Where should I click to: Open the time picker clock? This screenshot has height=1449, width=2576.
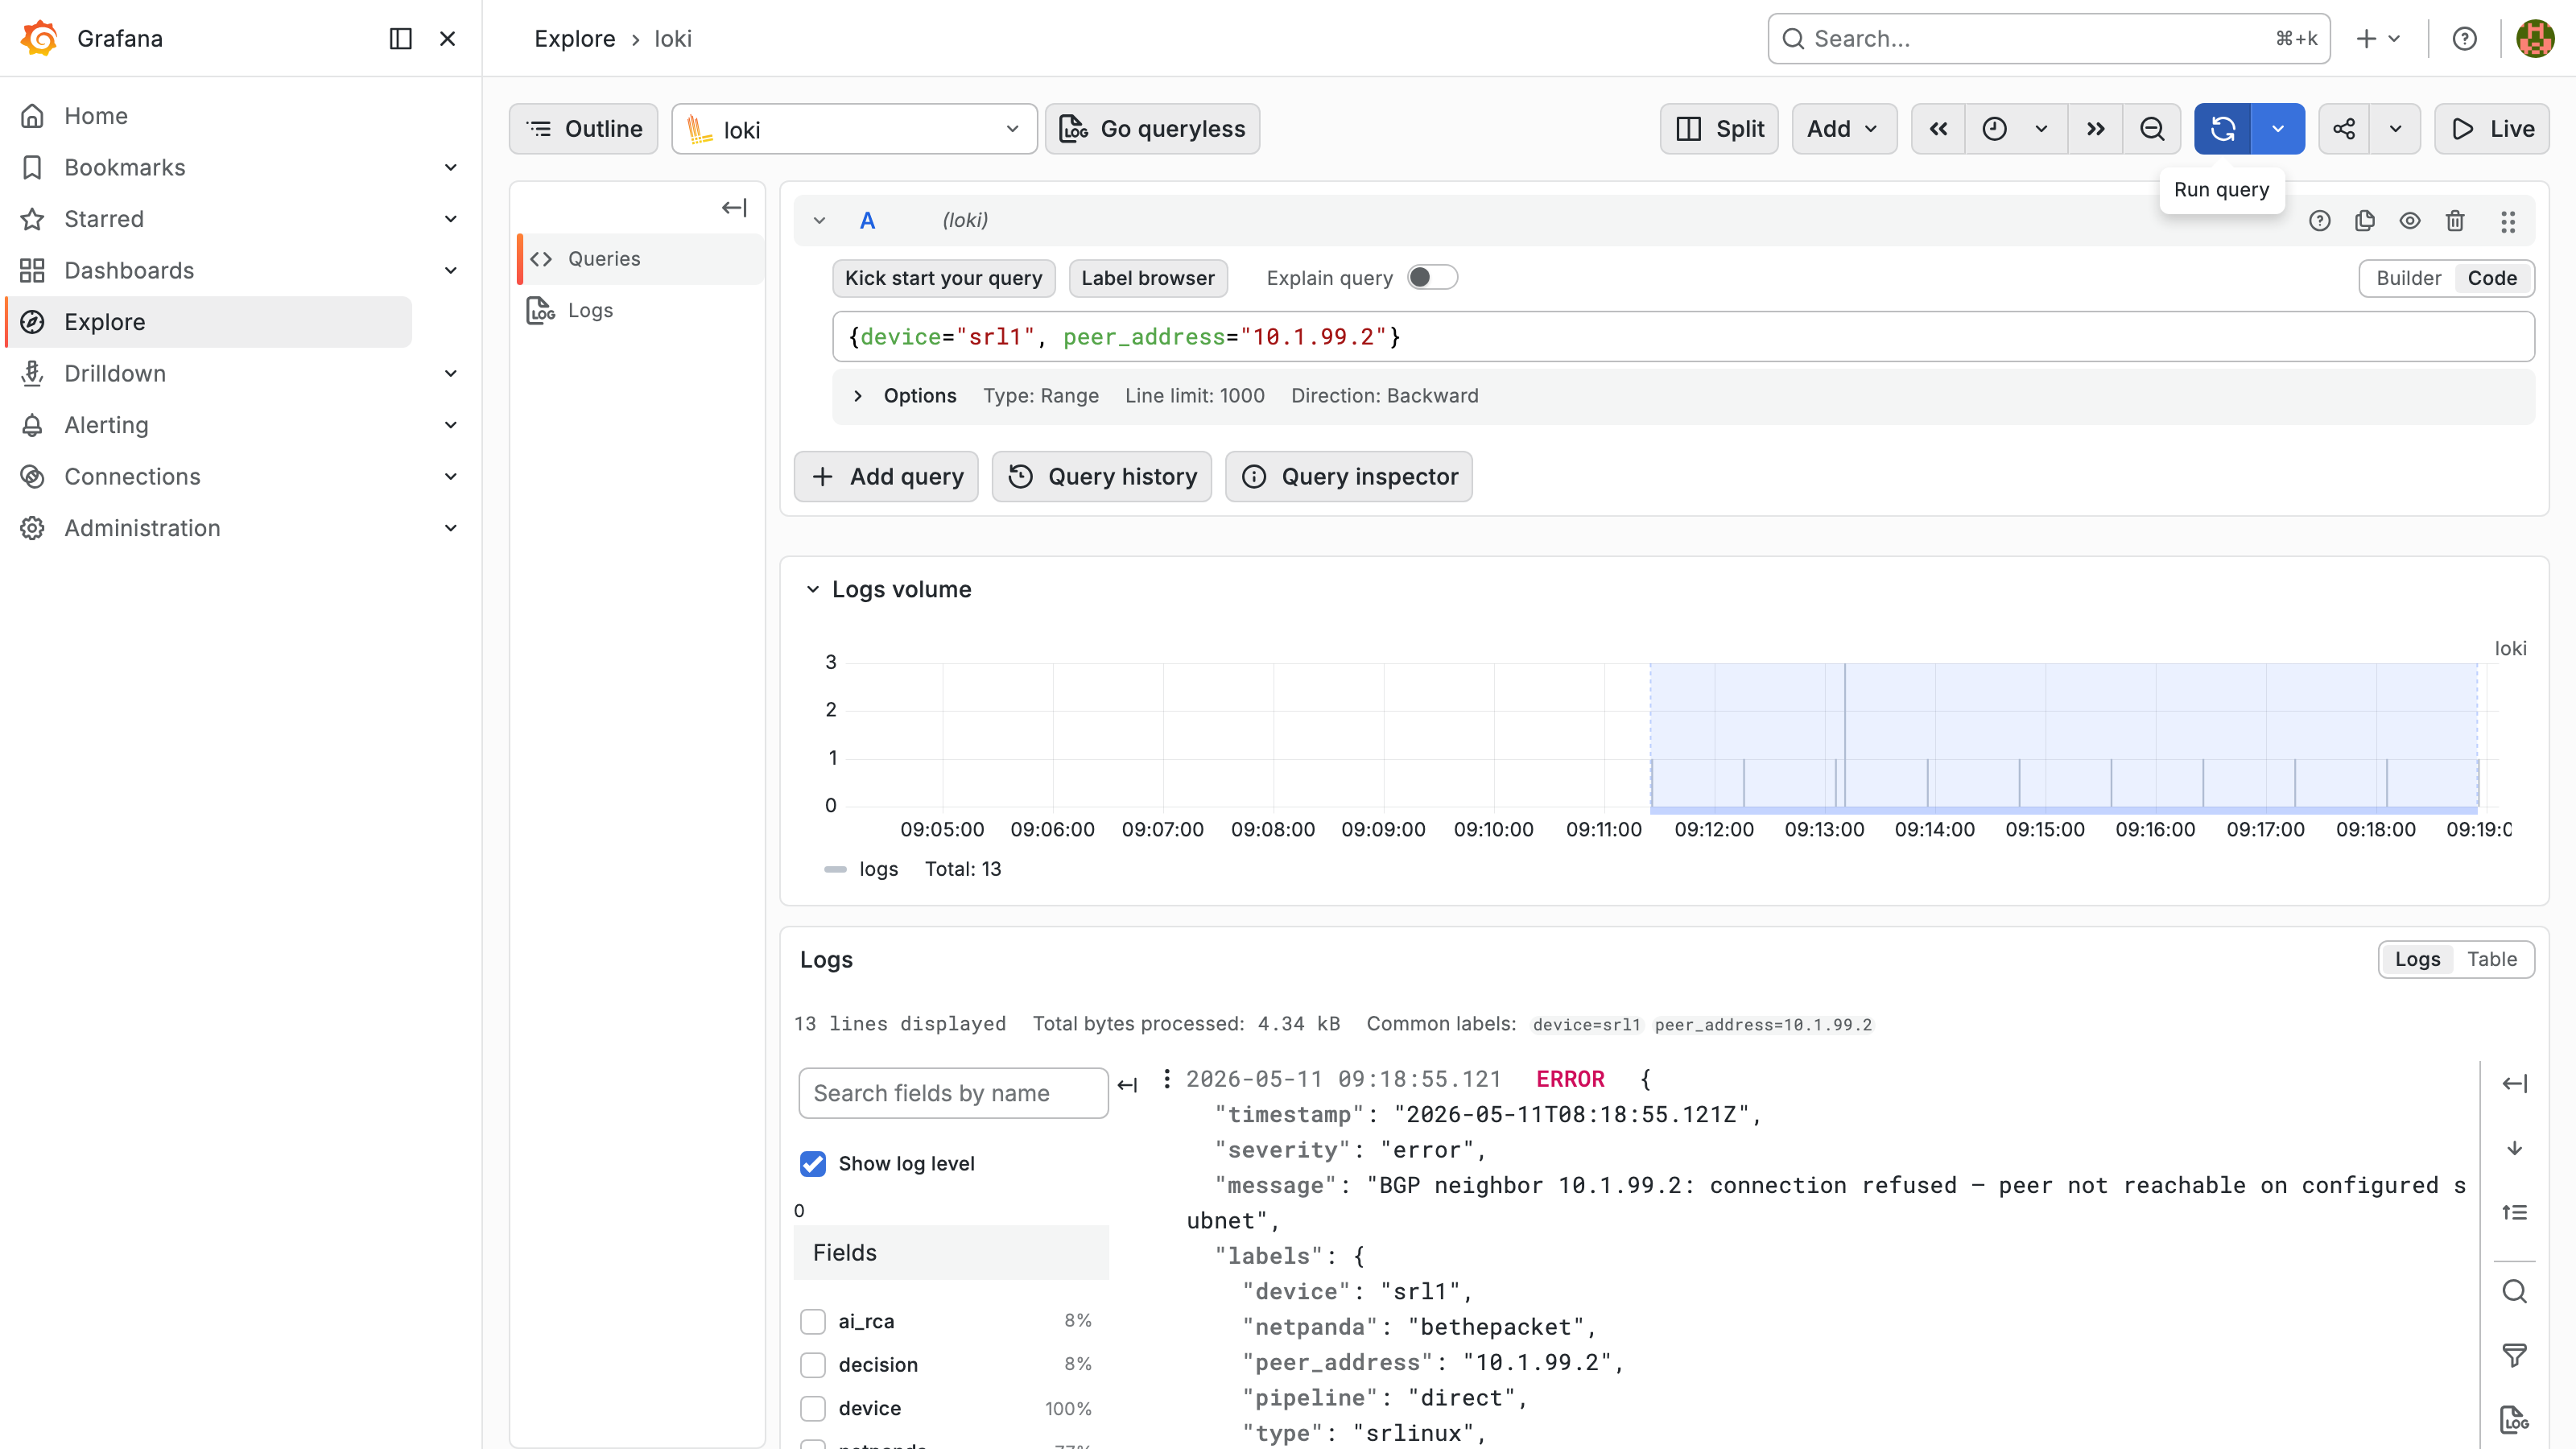coord(1994,129)
